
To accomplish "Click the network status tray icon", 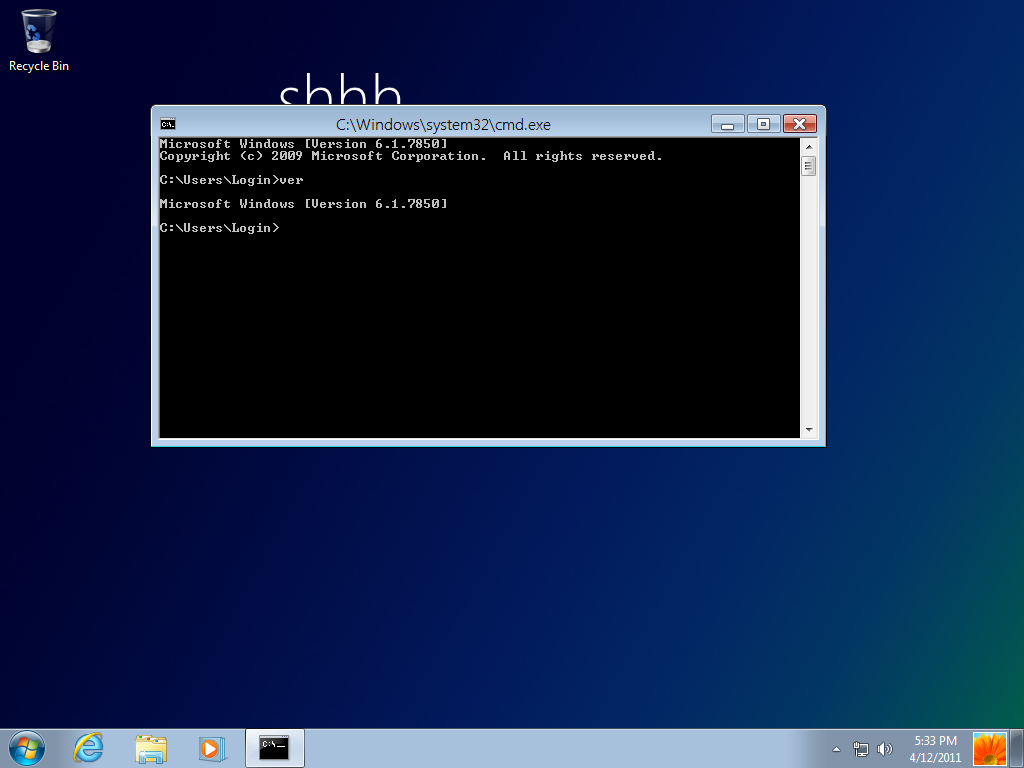I will (x=861, y=749).
